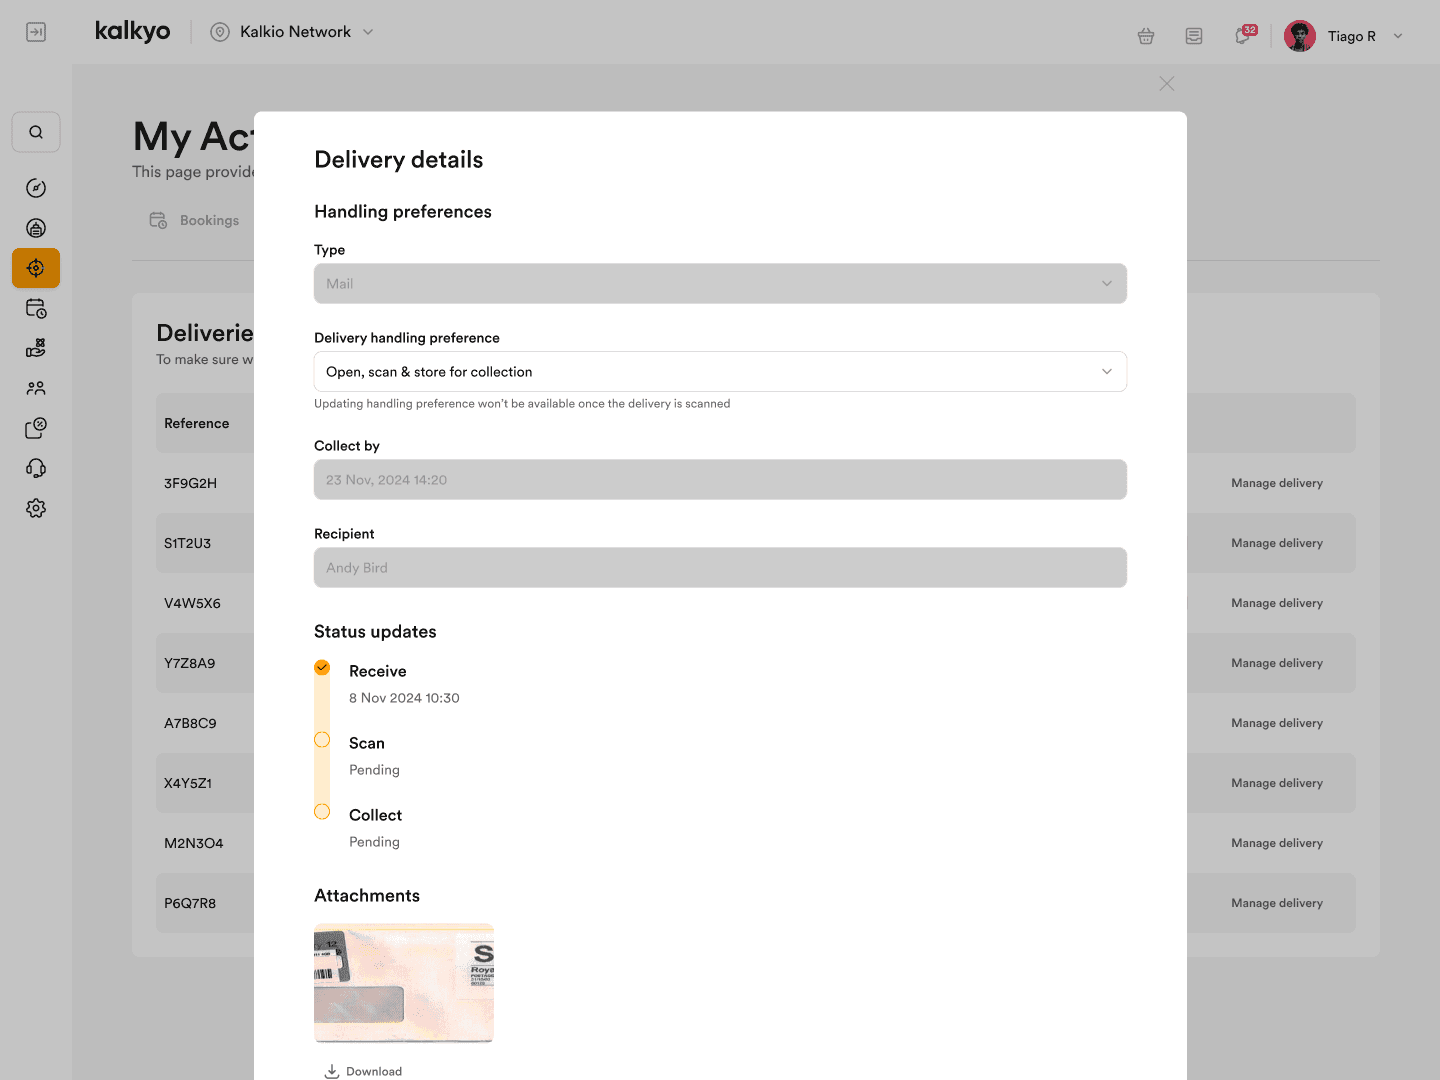Open the disabled Type dropdown showing Mail
The height and width of the screenshot is (1080, 1440).
click(x=720, y=284)
